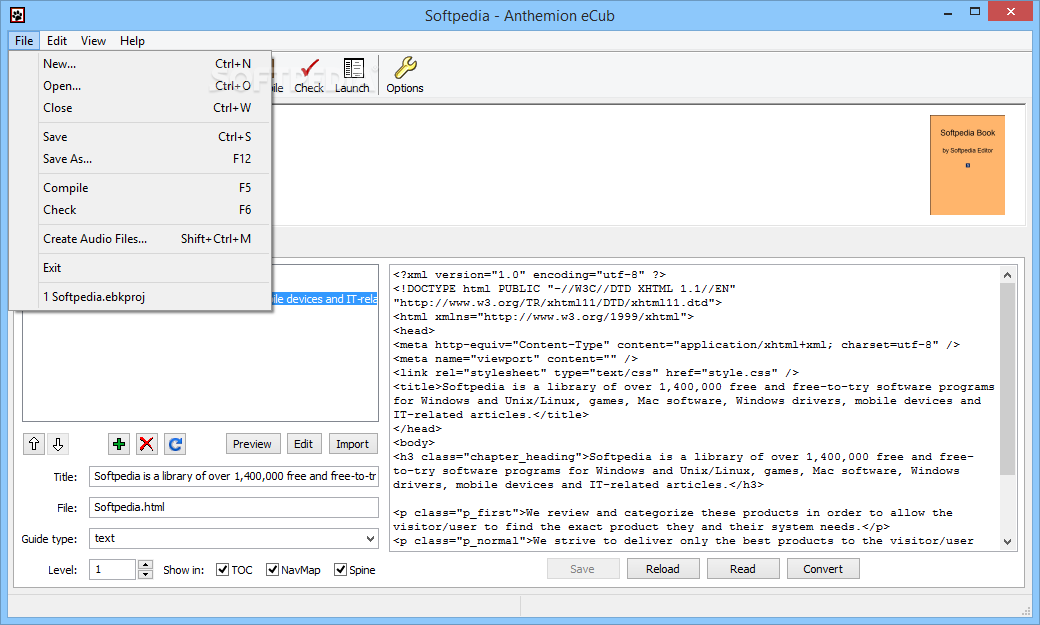This screenshot has width=1040, height=625.
Task: Click the Title input field
Action: click(x=233, y=476)
